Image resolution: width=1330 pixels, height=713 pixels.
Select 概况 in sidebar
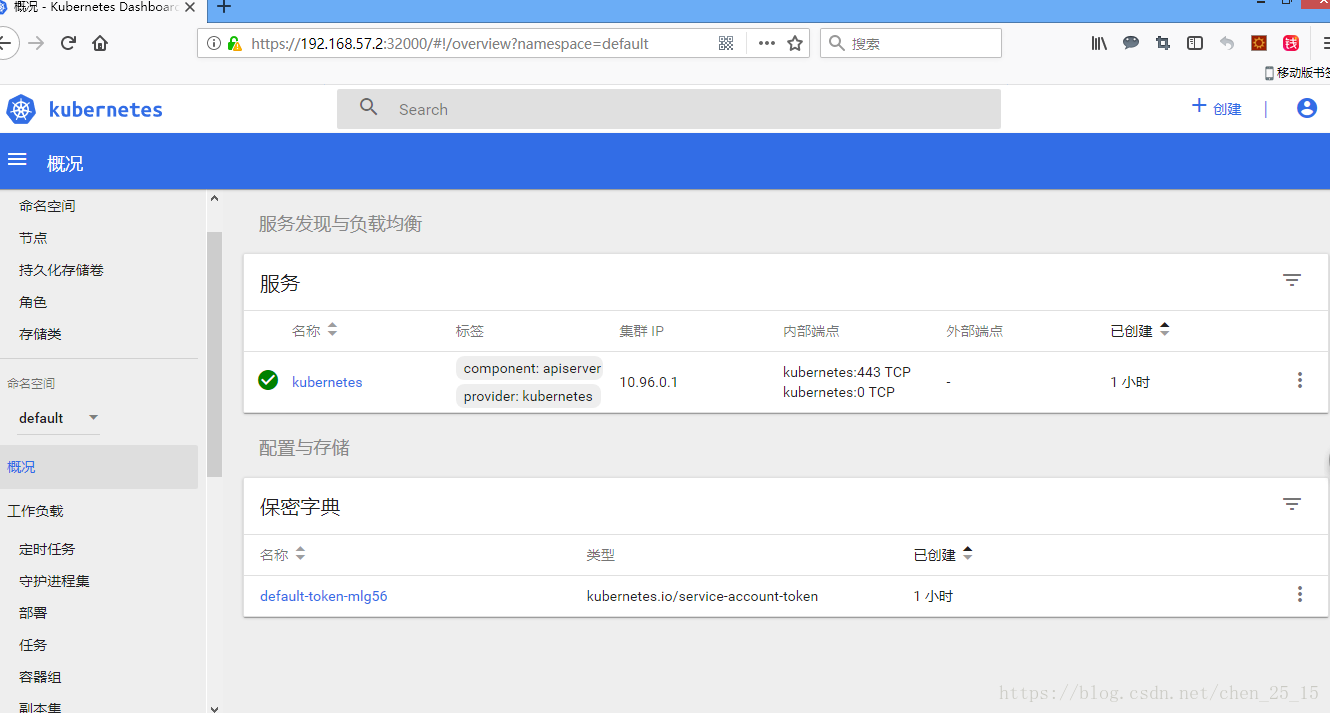coord(99,467)
